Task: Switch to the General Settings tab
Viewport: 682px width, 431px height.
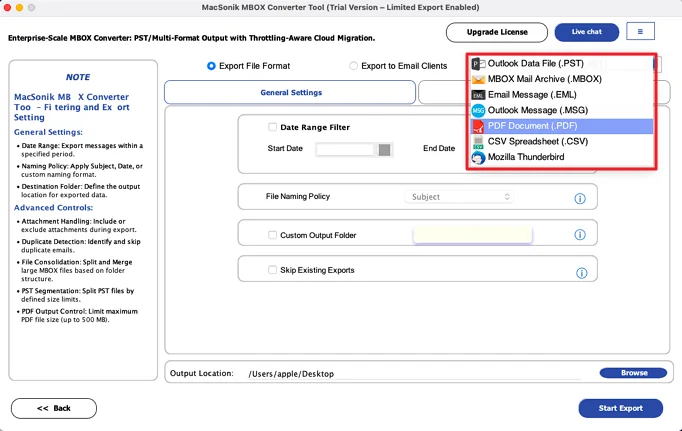Action: coord(290,92)
